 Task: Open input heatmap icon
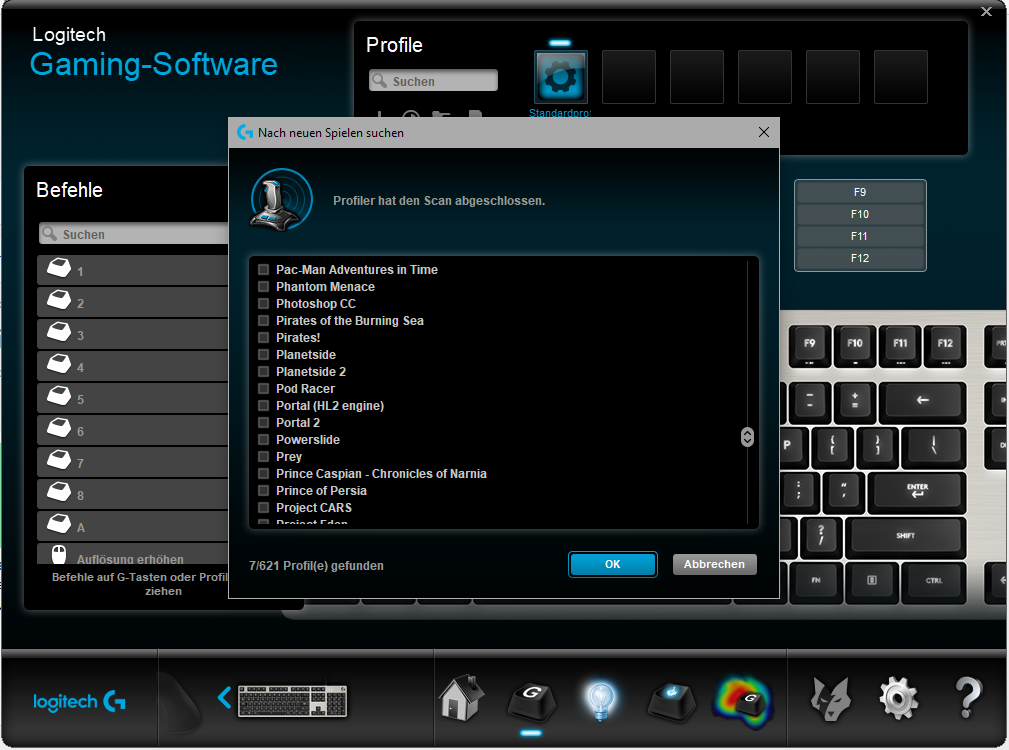point(743,701)
